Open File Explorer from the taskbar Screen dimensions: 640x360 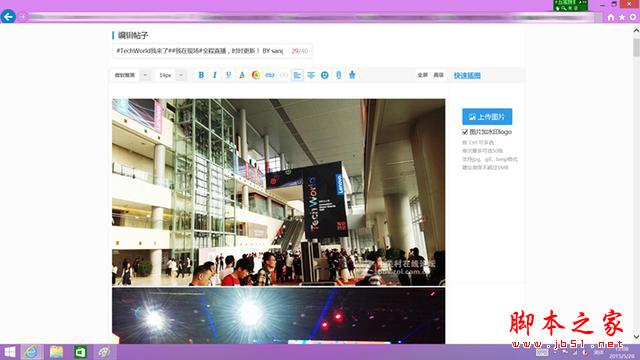click(x=56, y=352)
